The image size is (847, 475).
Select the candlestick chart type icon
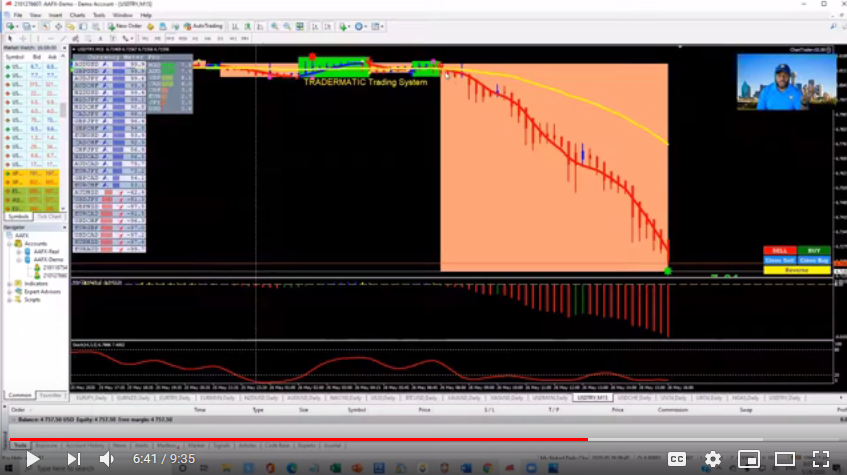(x=247, y=26)
